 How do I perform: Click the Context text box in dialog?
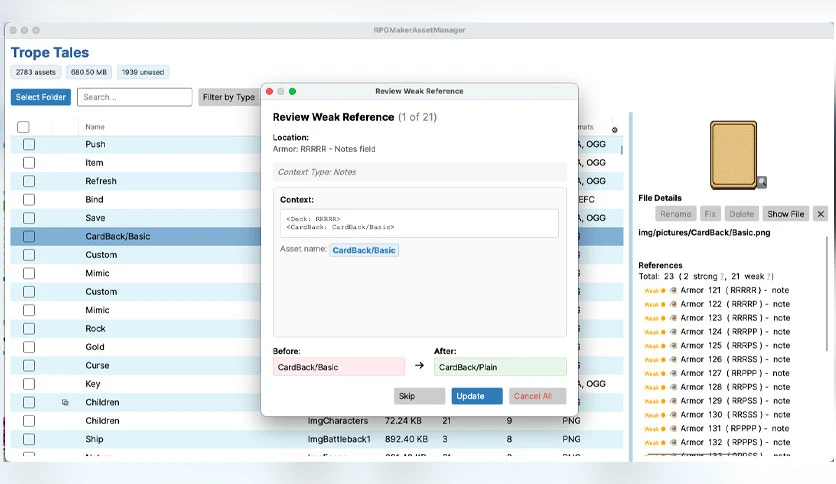(419, 223)
